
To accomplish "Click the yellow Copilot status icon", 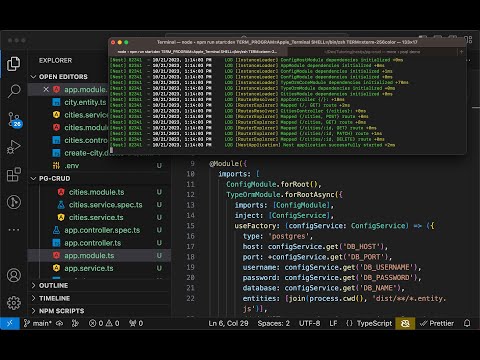I will 405,323.
